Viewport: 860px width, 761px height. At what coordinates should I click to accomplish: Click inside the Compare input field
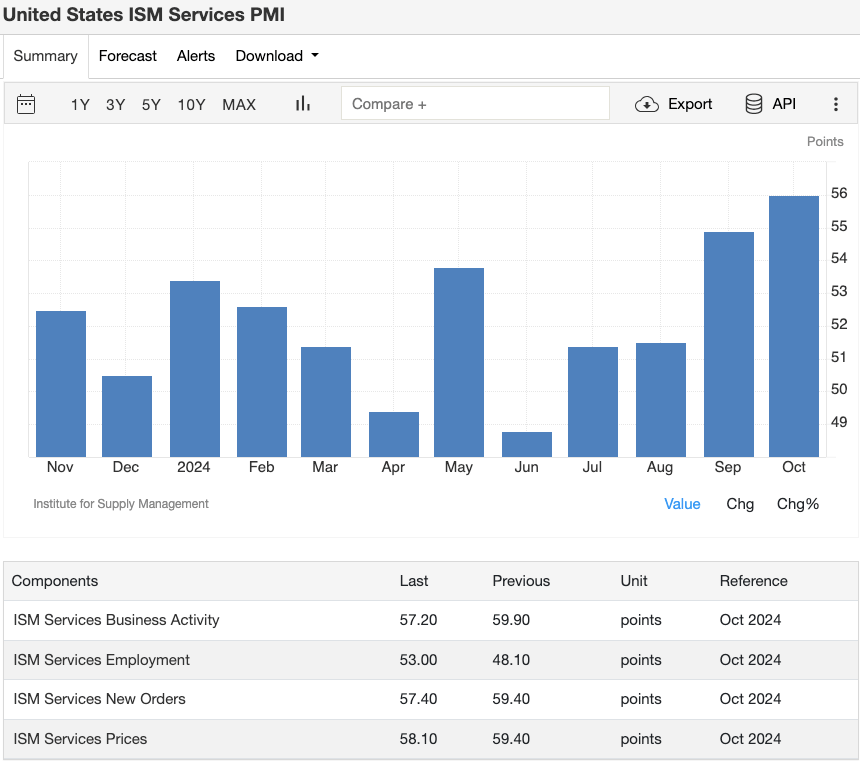475,102
